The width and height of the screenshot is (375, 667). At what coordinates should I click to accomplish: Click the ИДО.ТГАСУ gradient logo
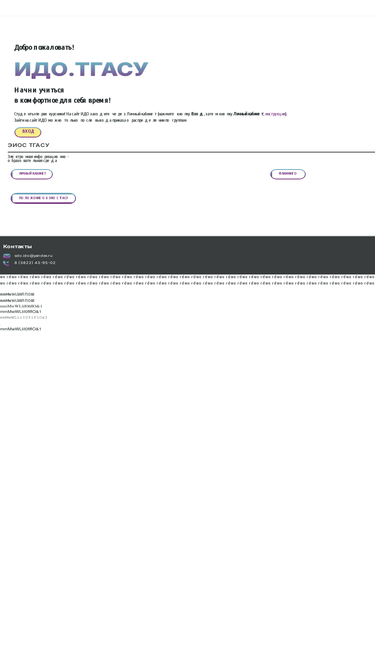[81, 70]
